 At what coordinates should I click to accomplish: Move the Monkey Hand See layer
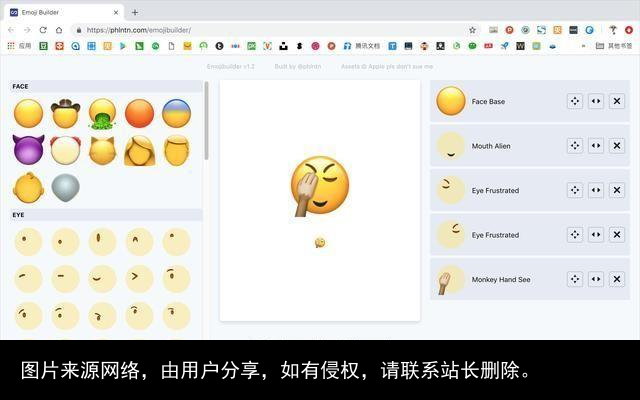tap(575, 279)
